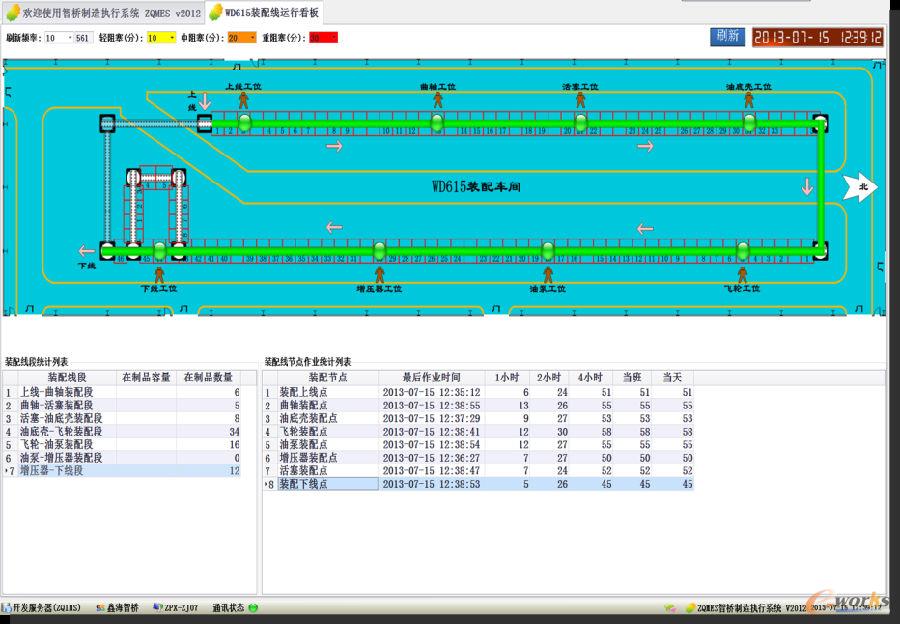The height and width of the screenshot is (624, 900).
Task: Click the 油泵工位 worker icon
Action: pyautogui.click(x=547, y=273)
